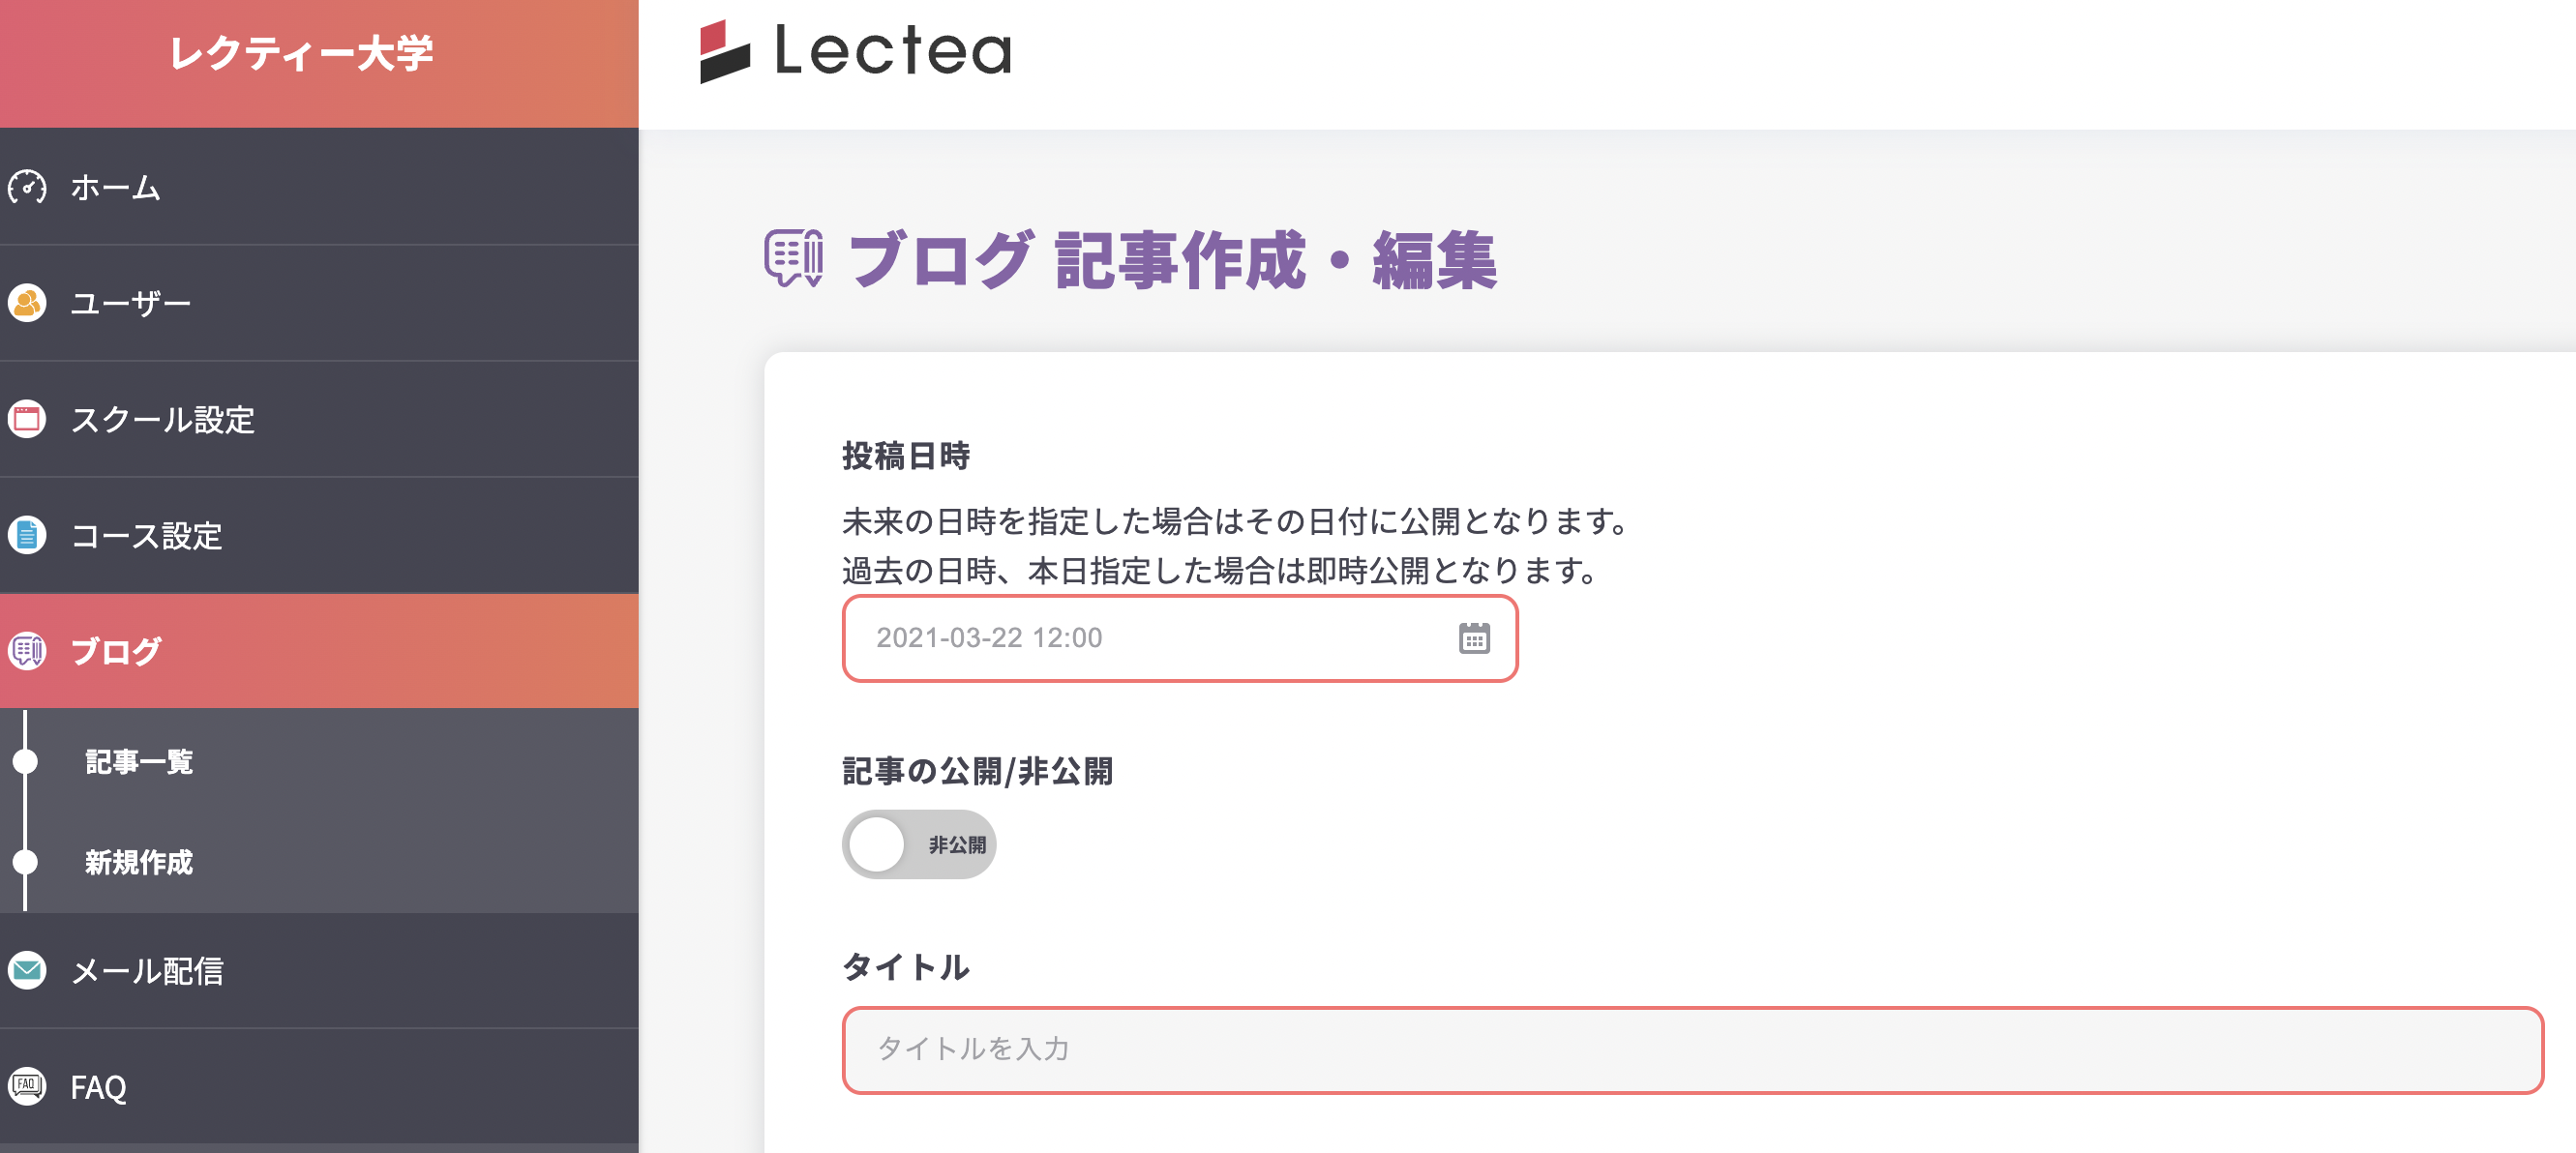Click the blog icon beside the page heading
2576x1153 pixels.
793,258
